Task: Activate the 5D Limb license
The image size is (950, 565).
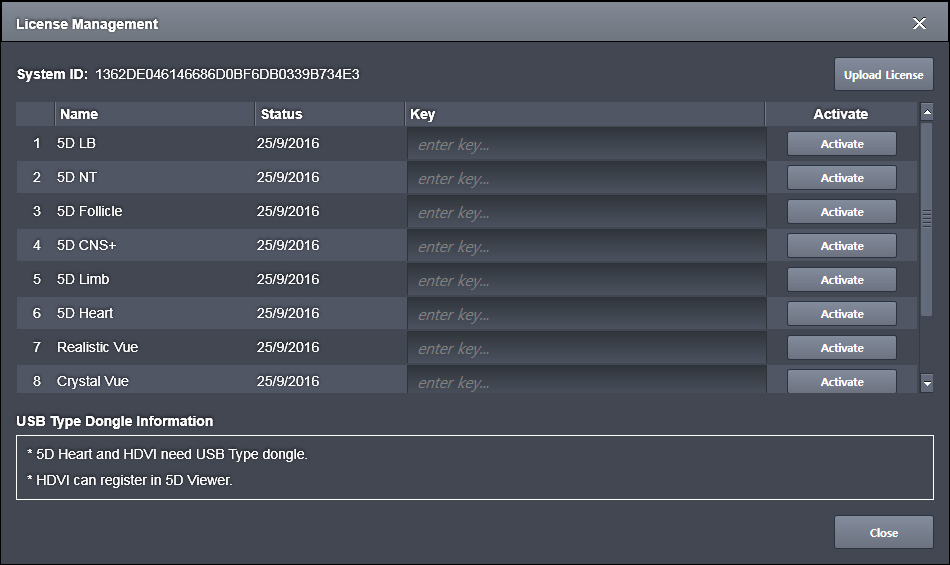Action: [841, 280]
